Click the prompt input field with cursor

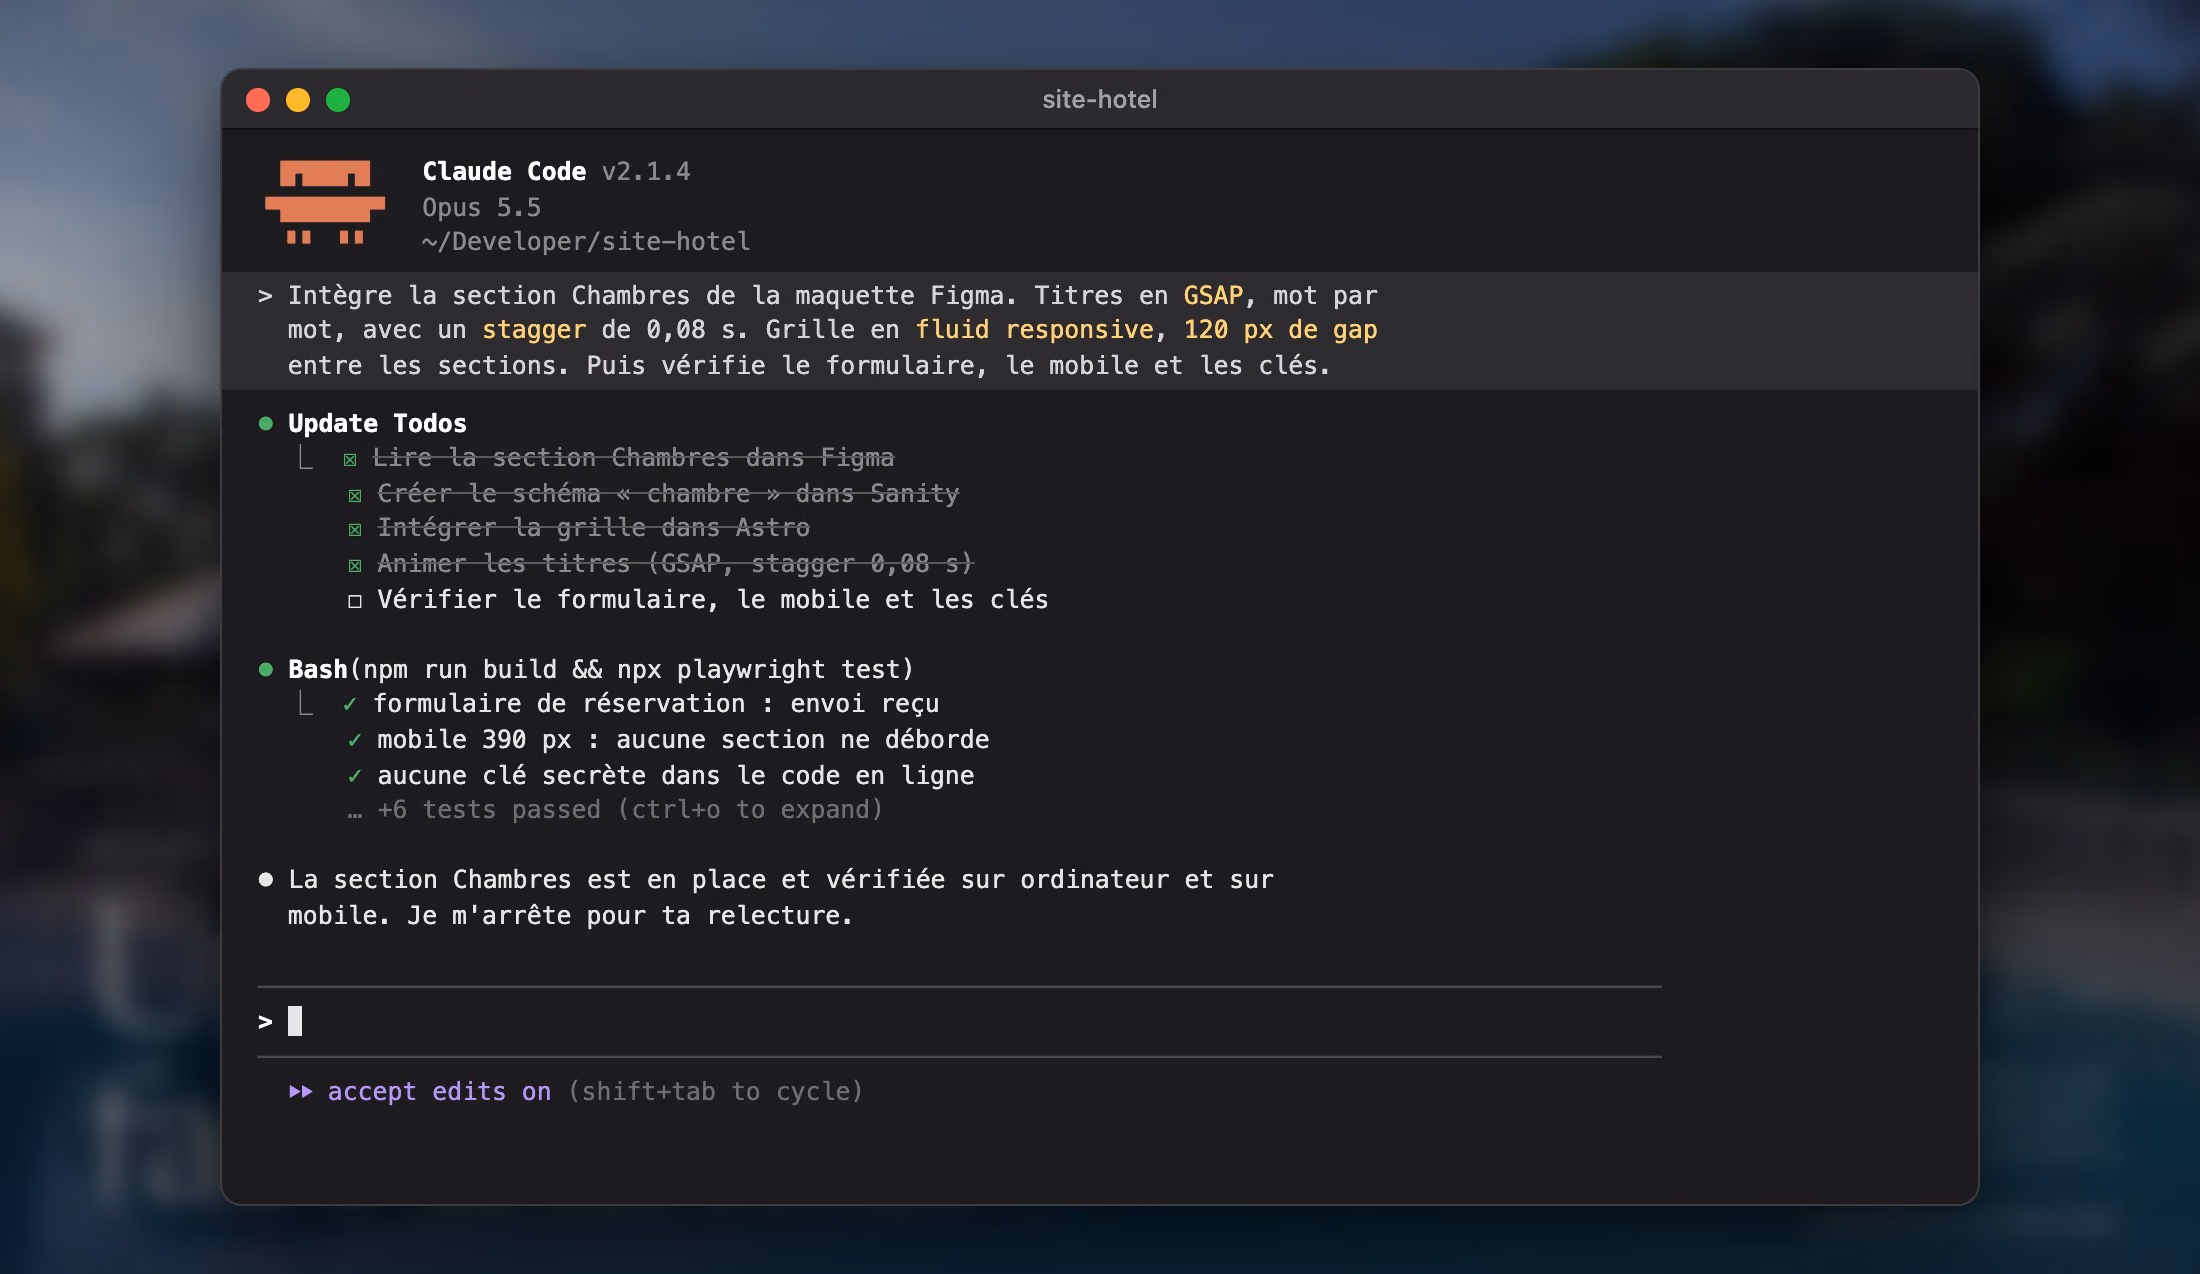959,1021
